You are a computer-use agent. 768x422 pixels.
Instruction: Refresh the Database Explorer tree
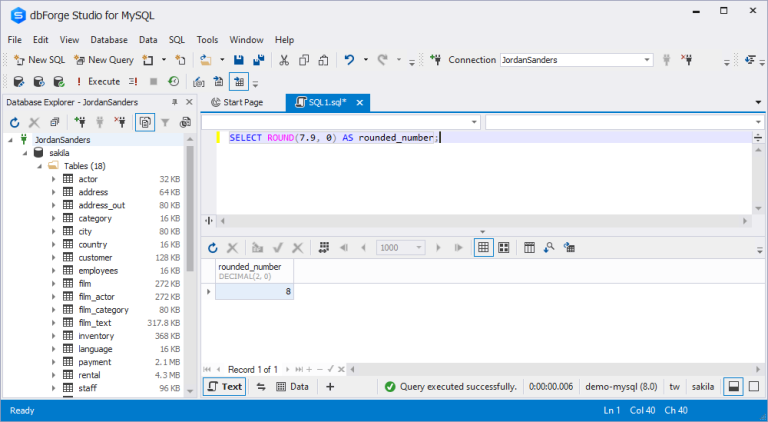coord(15,122)
